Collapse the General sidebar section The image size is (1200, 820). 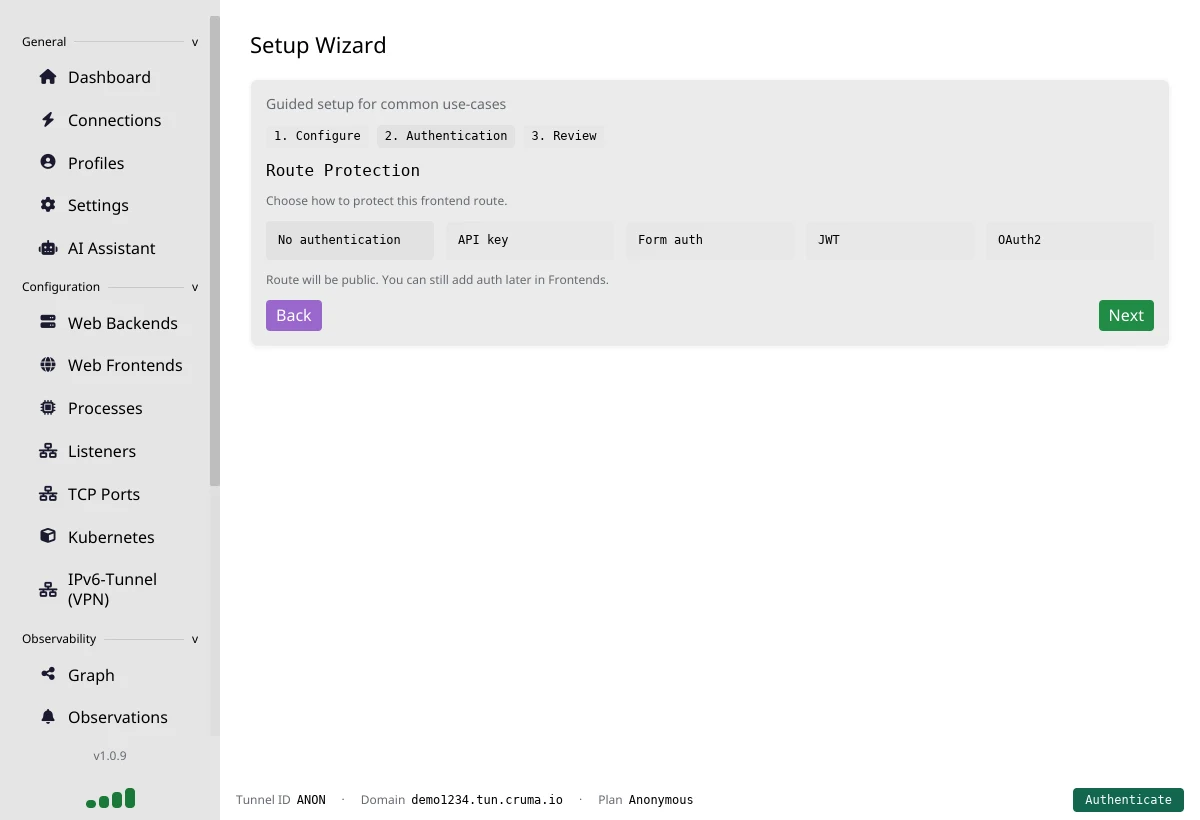pos(195,42)
